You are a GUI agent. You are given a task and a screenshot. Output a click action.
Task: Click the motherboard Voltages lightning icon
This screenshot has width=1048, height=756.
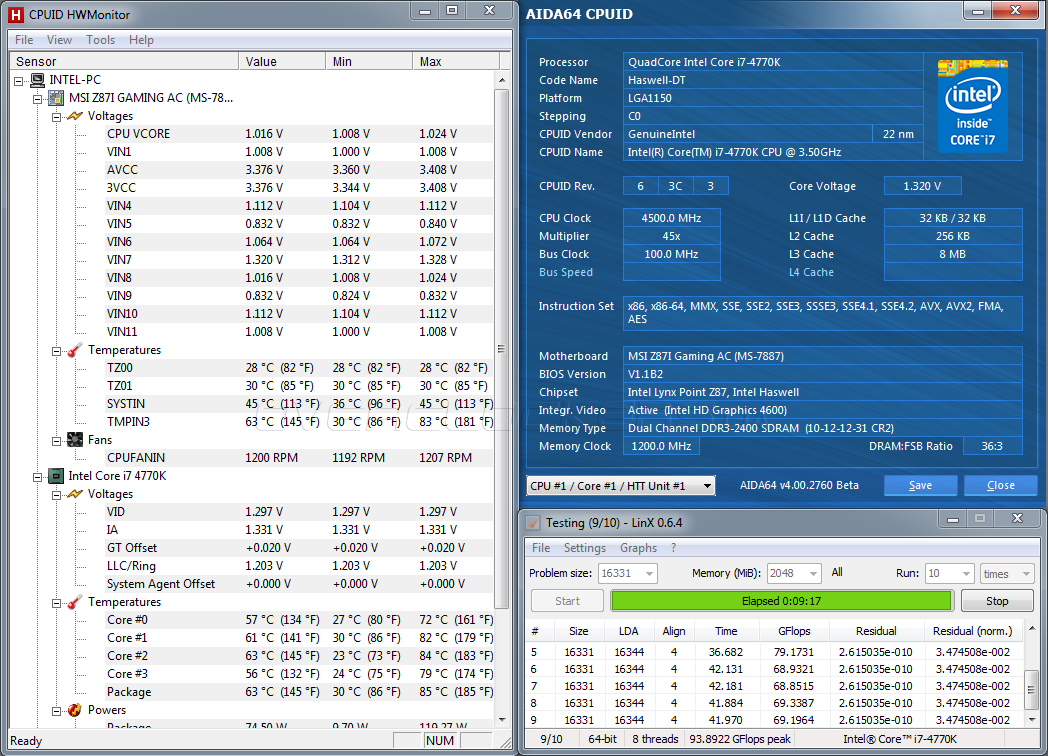click(x=75, y=116)
